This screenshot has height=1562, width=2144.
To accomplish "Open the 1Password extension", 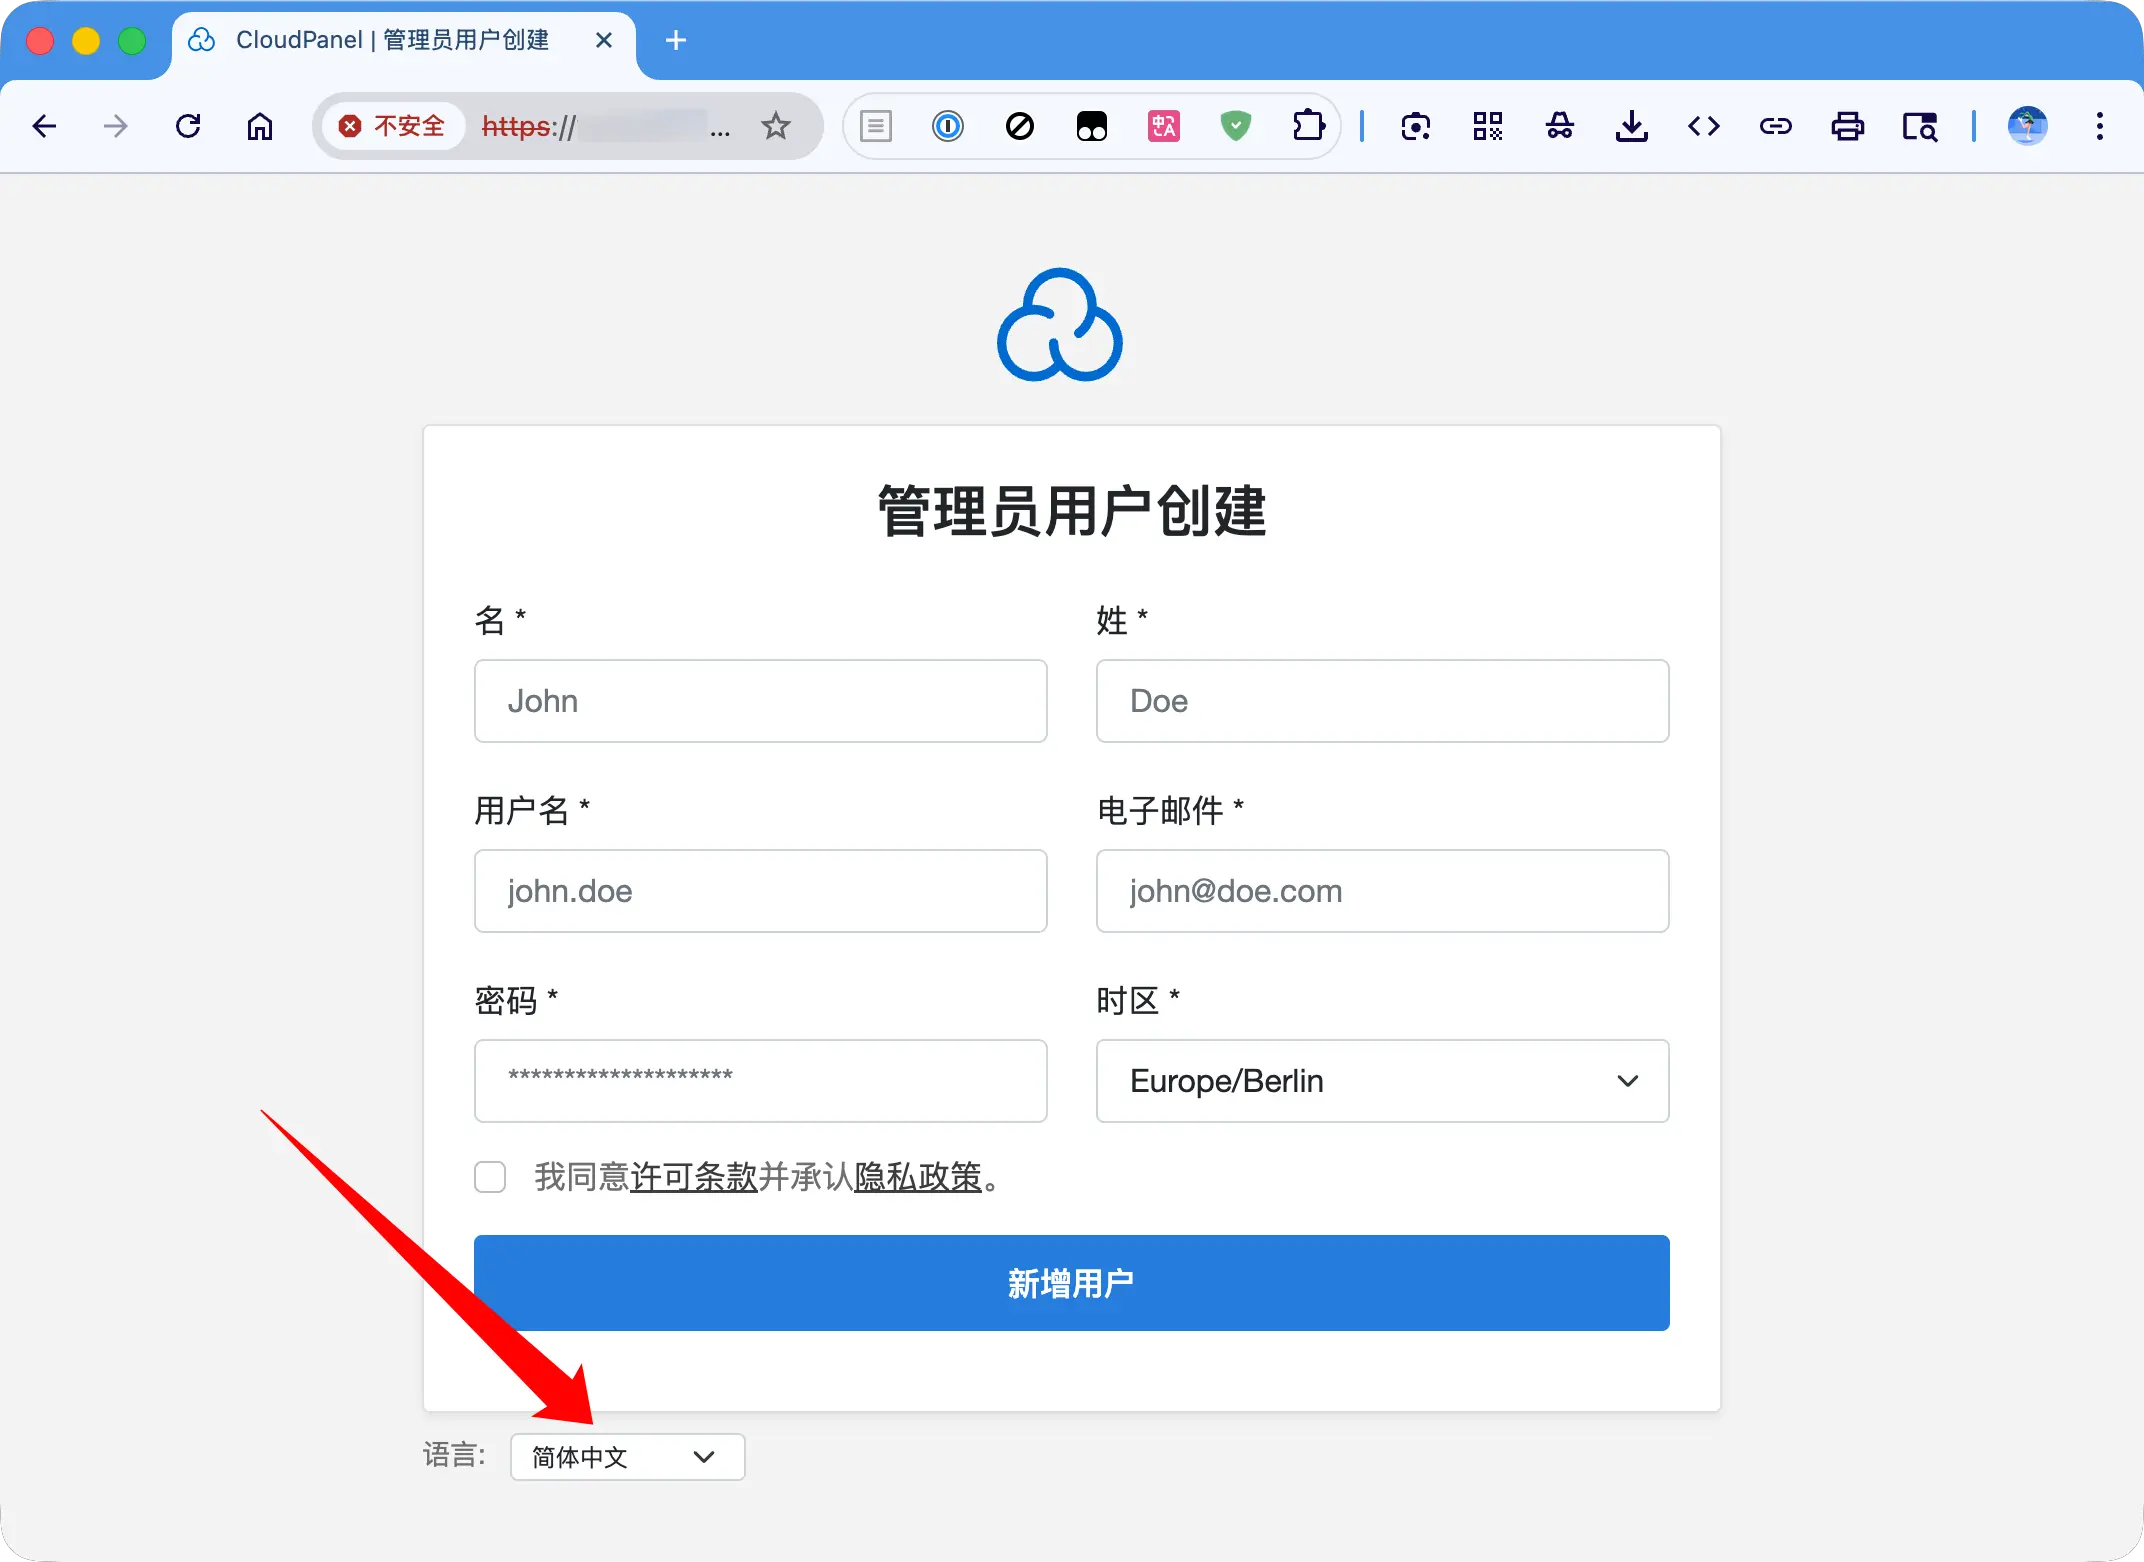I will [947, 126].
